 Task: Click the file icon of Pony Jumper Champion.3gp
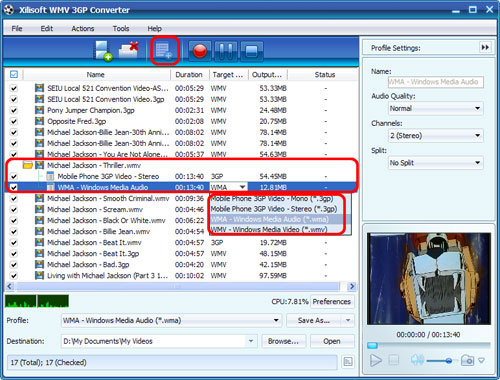[x=39, y=110]
